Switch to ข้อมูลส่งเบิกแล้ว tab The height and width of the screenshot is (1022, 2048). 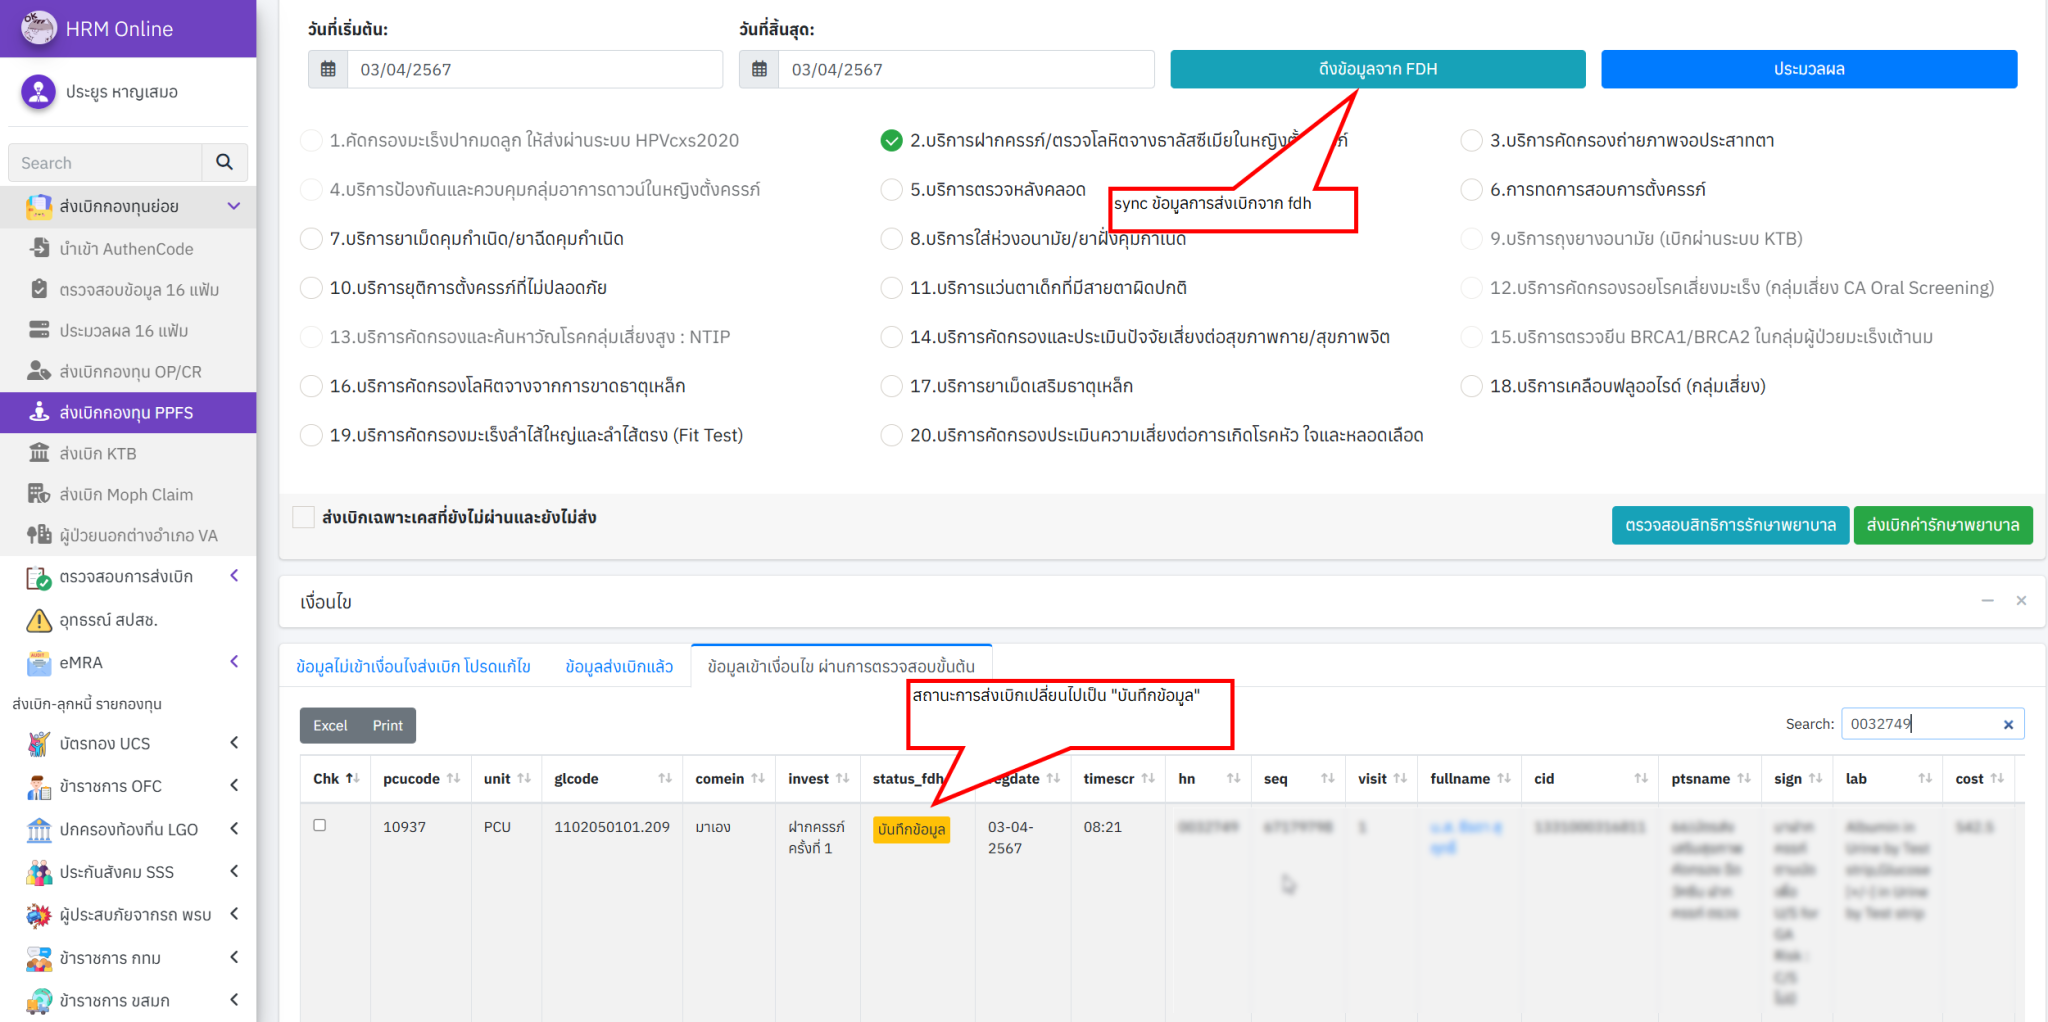click(x=619, y=666)
